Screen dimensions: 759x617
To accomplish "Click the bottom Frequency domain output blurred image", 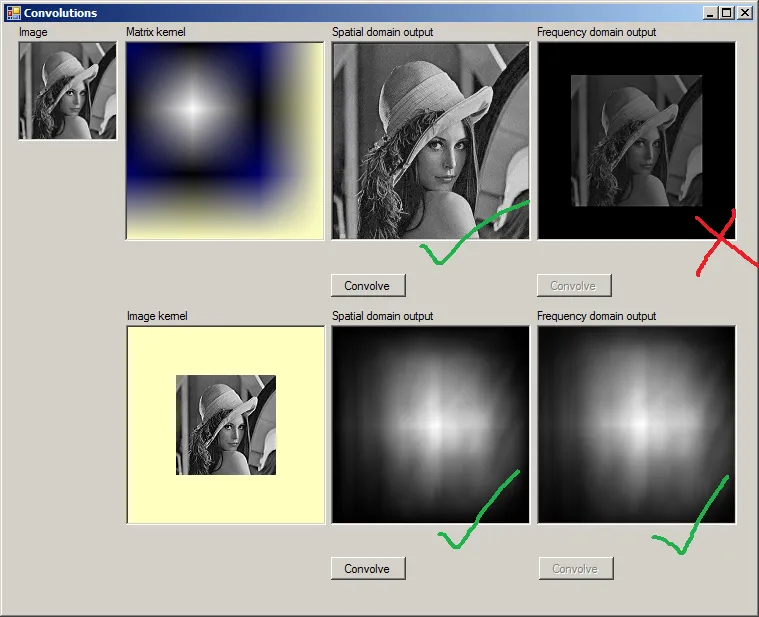I will tap(637, 425).
